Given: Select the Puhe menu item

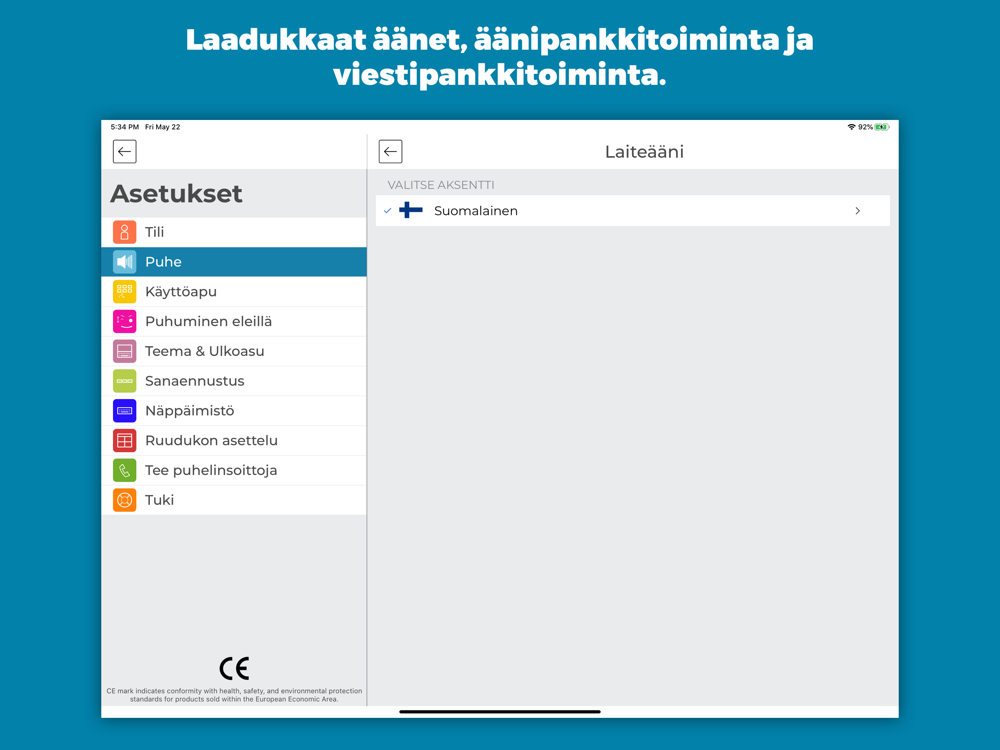Looking at the screenshot, I should click(x=234, y=261).
